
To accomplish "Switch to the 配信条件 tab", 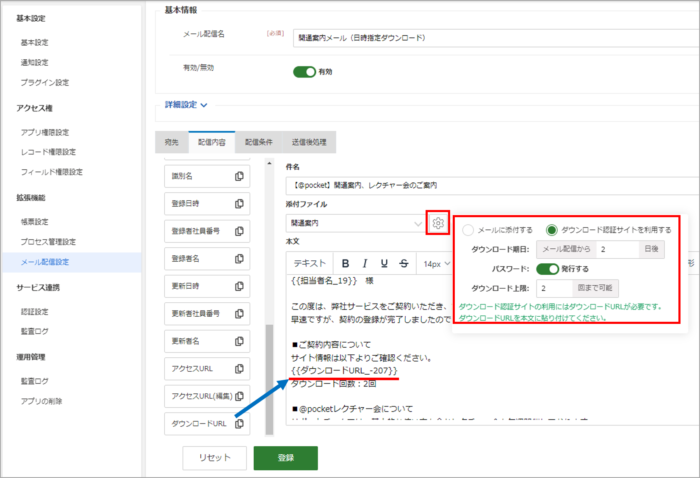I will (x=258, y=142).
